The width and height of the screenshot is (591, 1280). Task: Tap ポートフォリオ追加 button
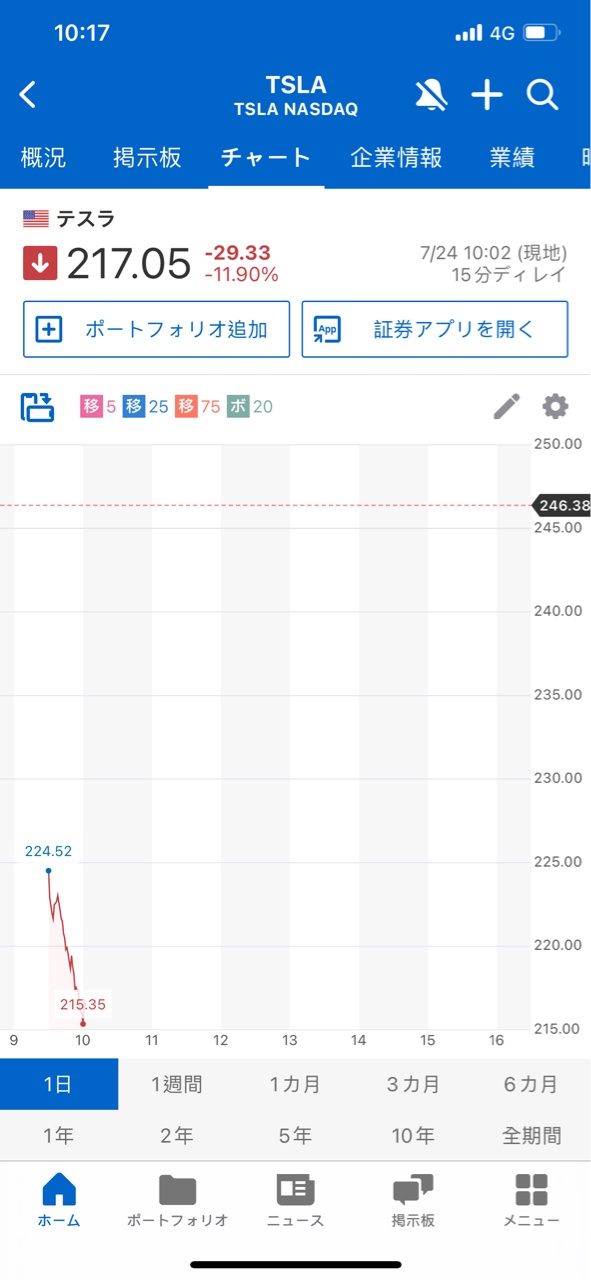pos(156,329)
